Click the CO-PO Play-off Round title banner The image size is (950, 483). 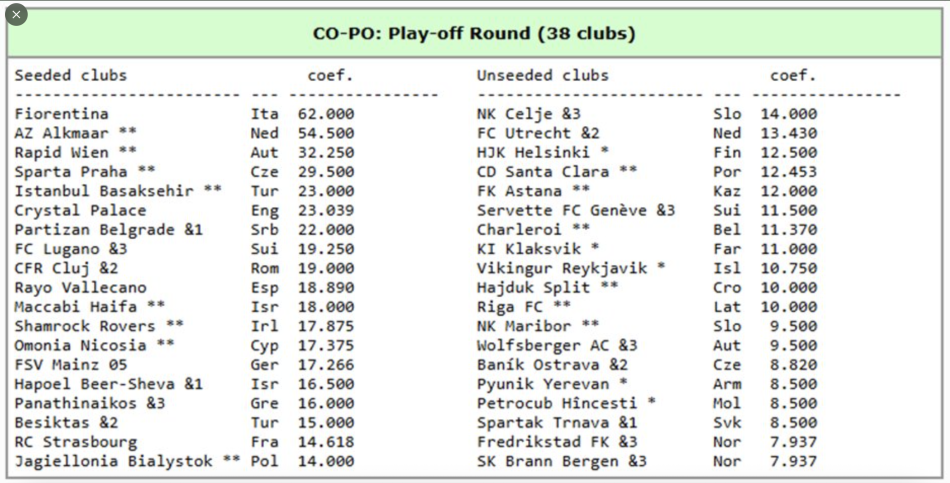(474, 33)
